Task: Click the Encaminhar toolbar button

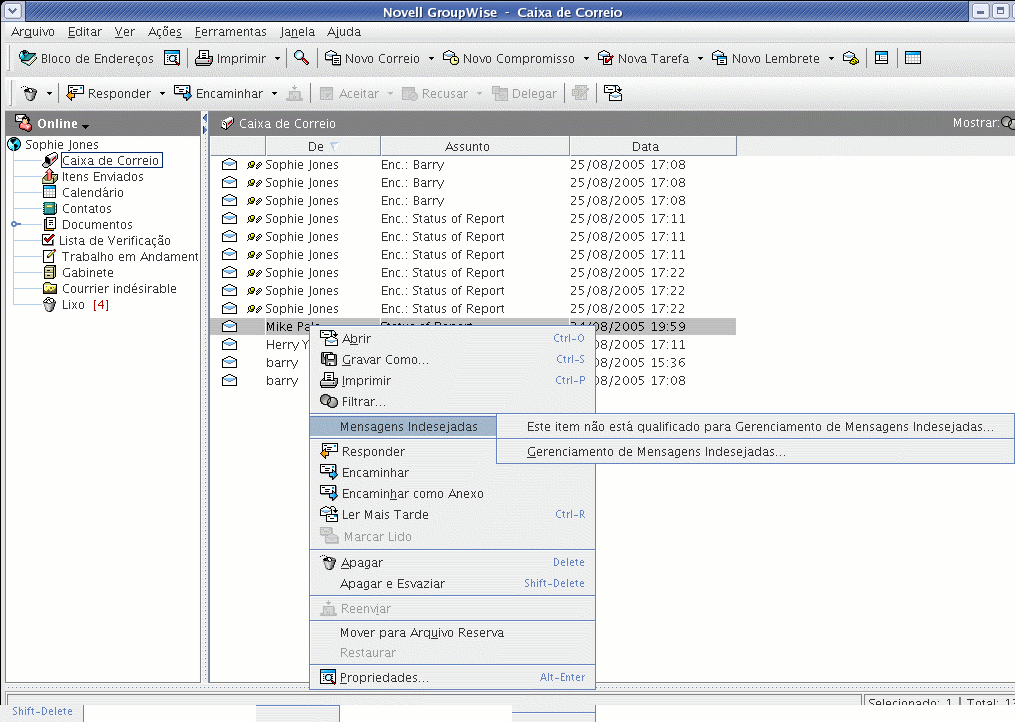Action: click(219, 94)
